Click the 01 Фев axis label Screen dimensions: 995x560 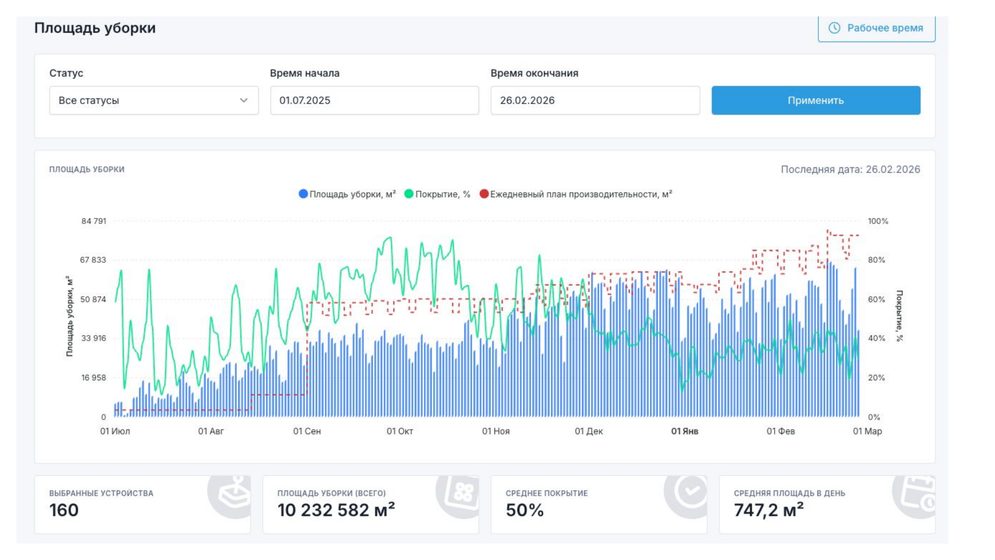point(781,431)
